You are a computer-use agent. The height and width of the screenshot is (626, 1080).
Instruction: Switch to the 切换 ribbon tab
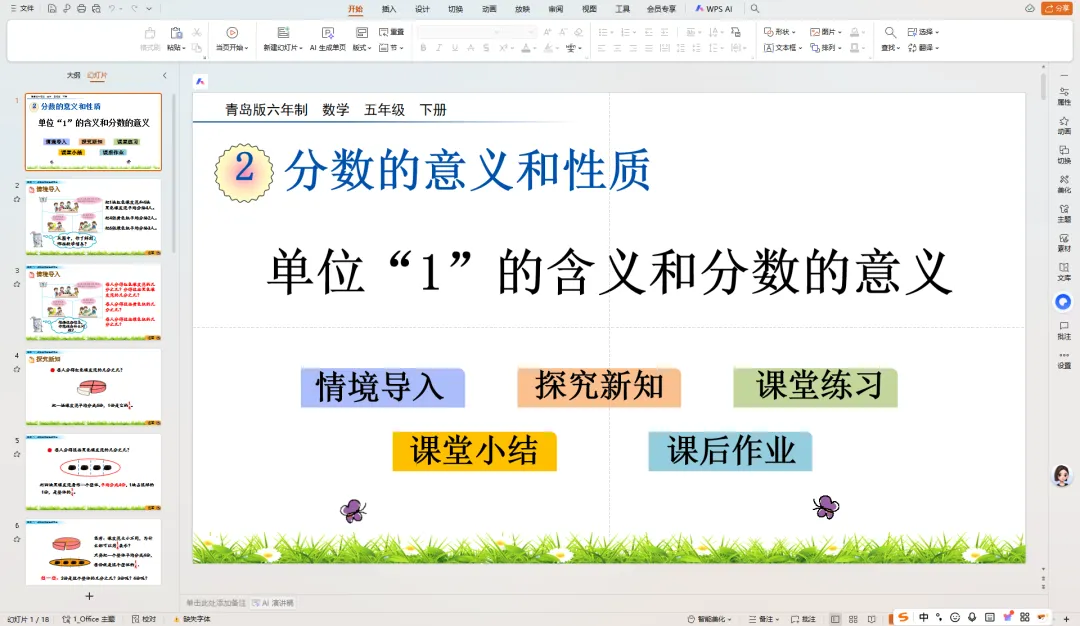455,9
